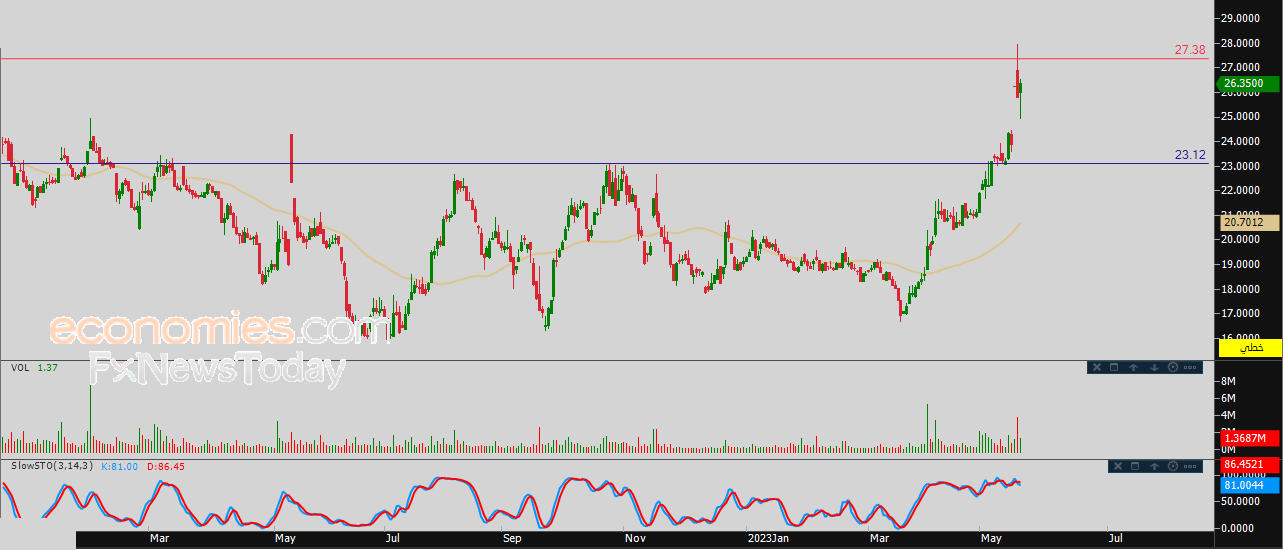Move the VOL pane up
1283x550 pixels.
click(1134, 367)
